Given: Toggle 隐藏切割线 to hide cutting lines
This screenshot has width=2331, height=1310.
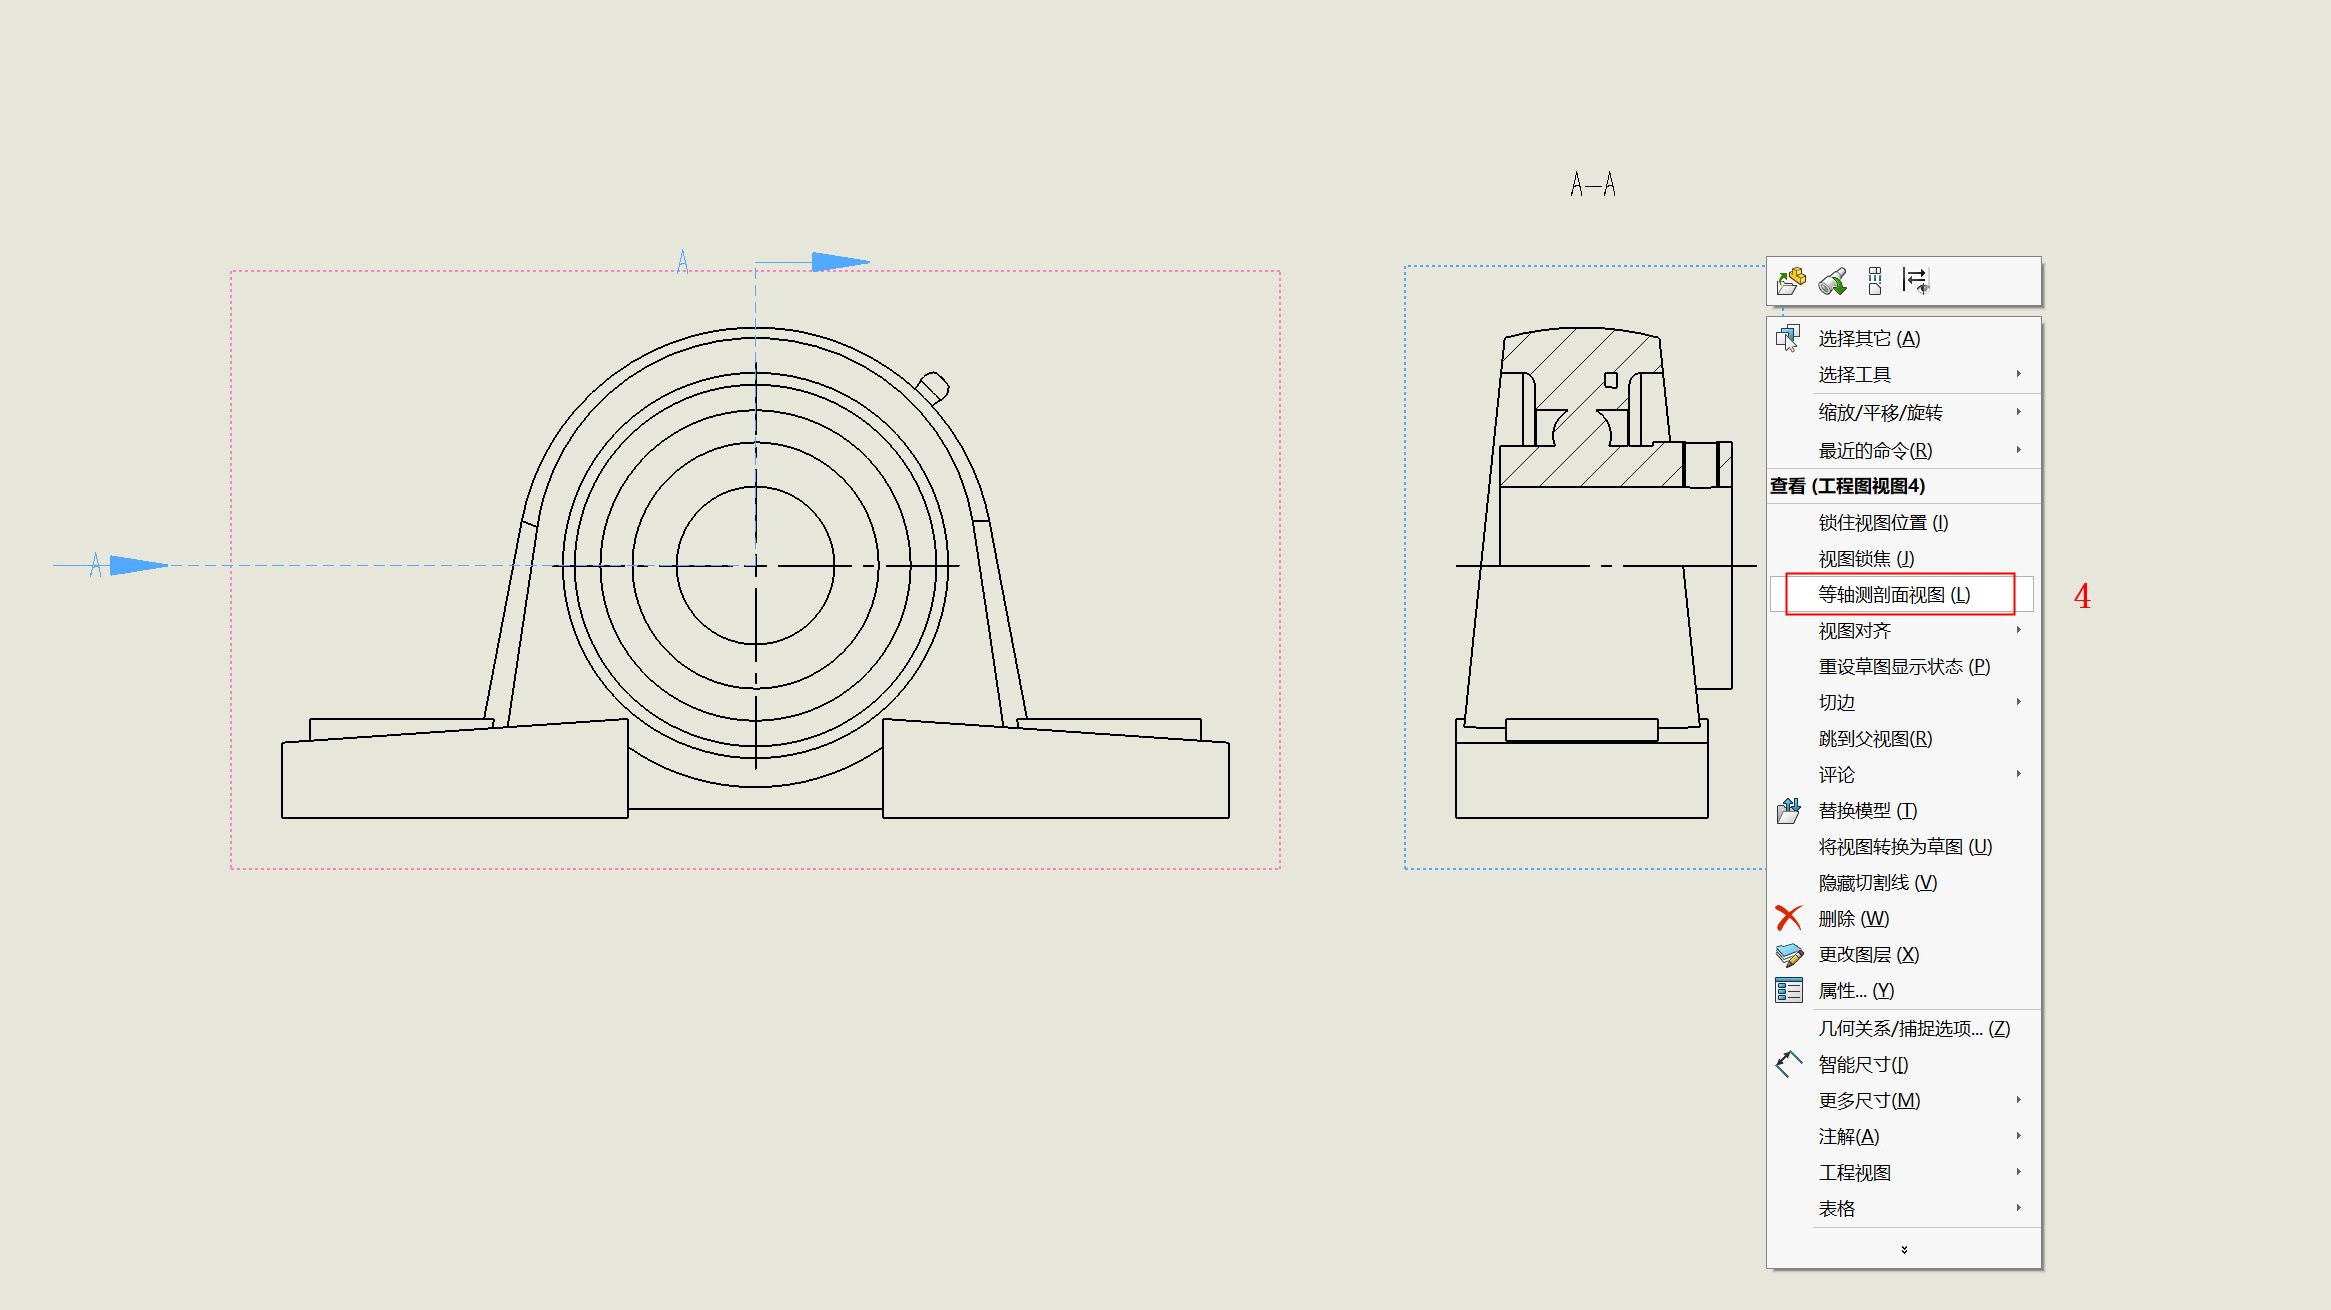Looking at the screenshot, I should tap(1878, 882).
